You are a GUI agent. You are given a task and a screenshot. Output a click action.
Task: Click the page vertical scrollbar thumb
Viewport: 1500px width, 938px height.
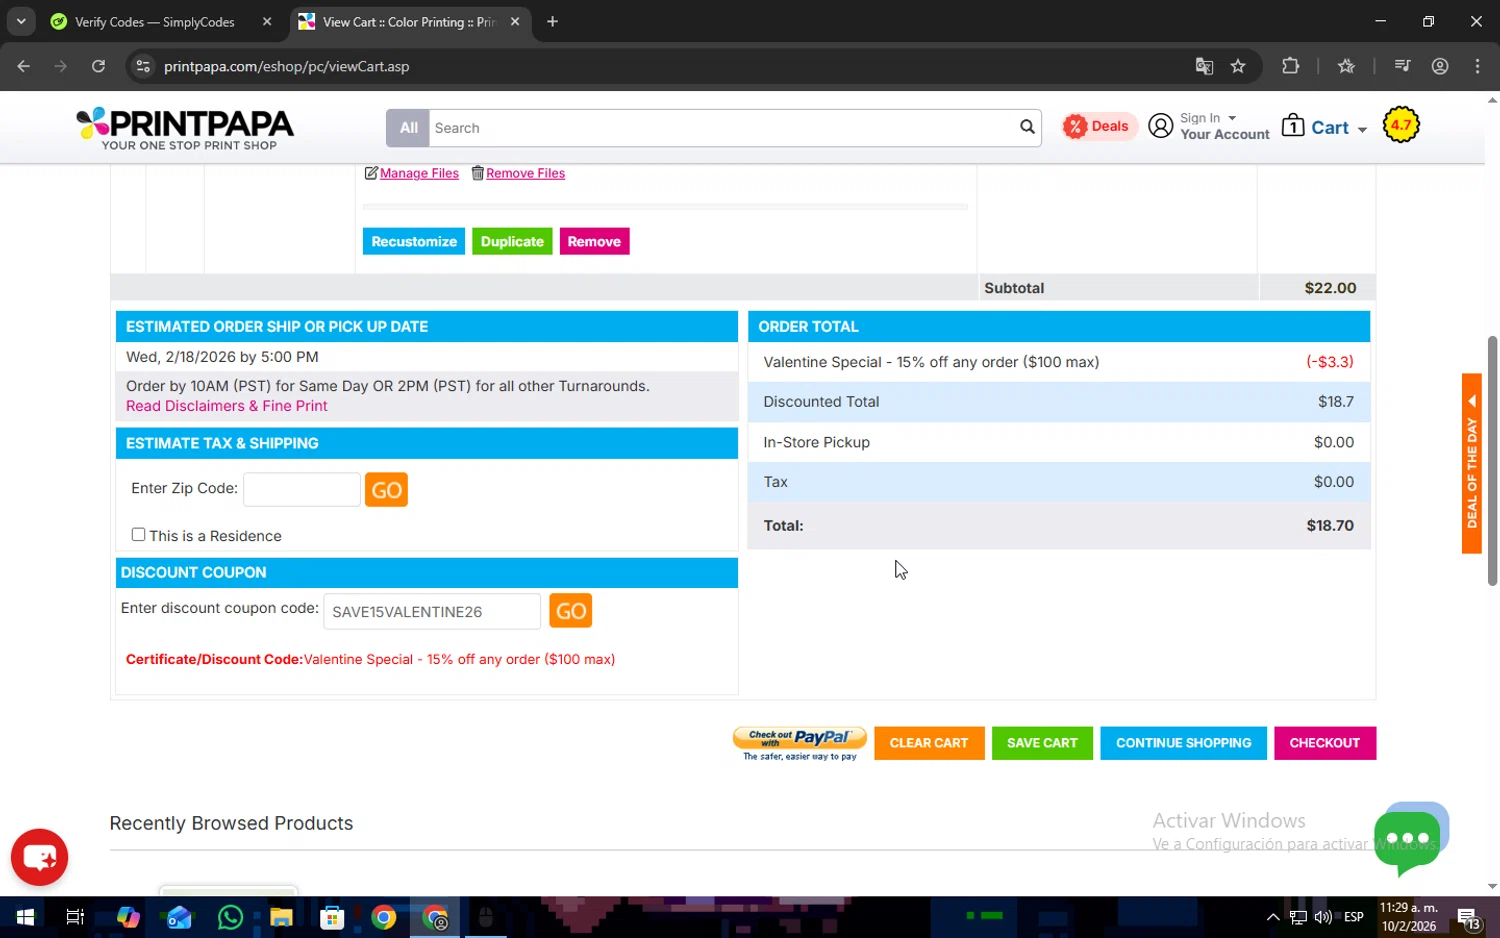tap(1492, 461)
